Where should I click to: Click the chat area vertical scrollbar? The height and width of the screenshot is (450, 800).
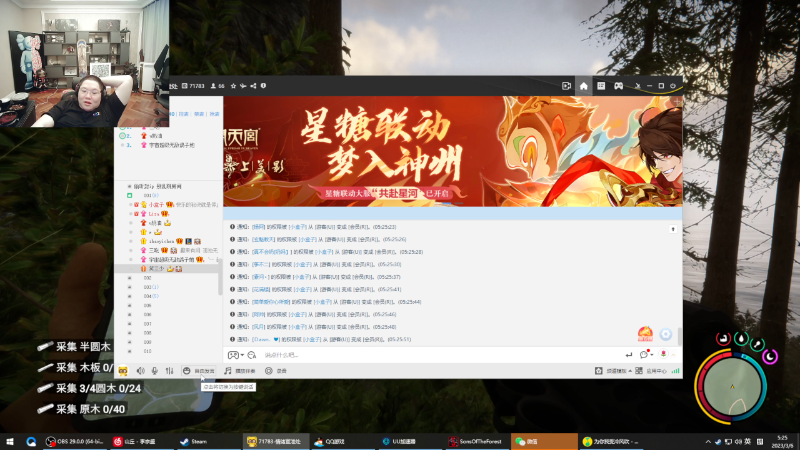(x=679, y=336)
